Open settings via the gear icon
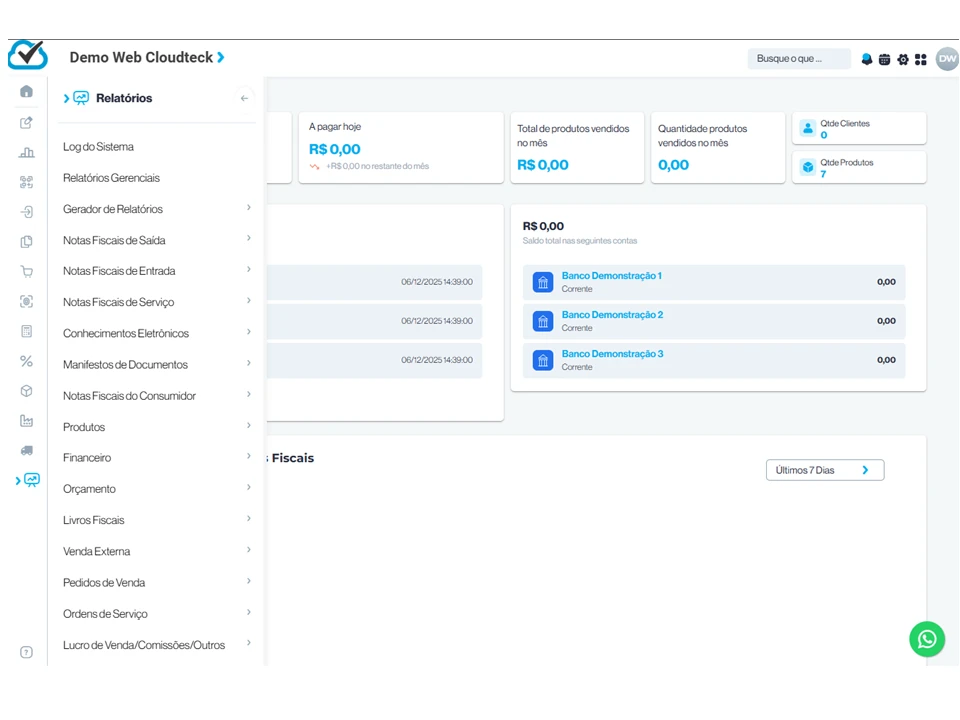 coord(903,59)
